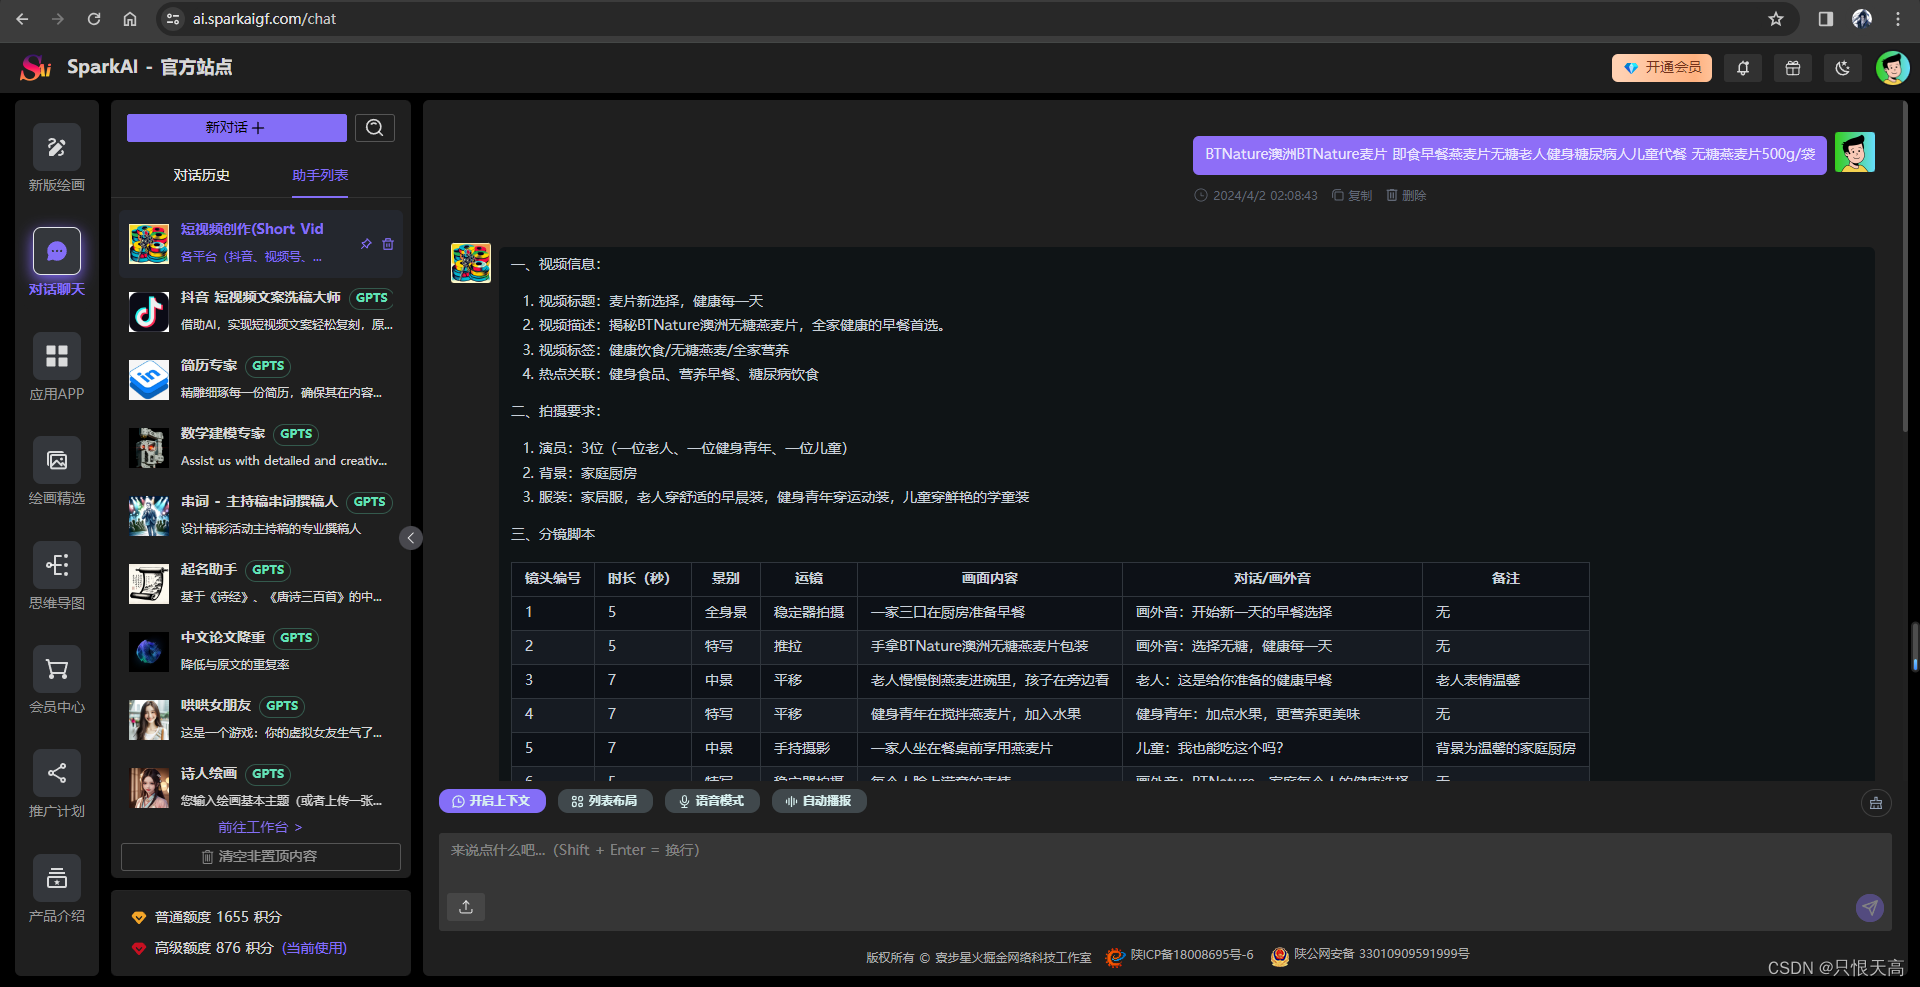Switch to the 助手列表 tab
This screenshot has height=987, width=1920.
coord(320,175)
